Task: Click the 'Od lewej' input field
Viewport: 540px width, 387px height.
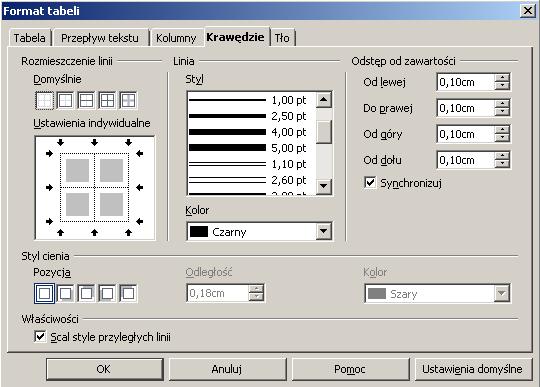Action: [x=466, y=82]
